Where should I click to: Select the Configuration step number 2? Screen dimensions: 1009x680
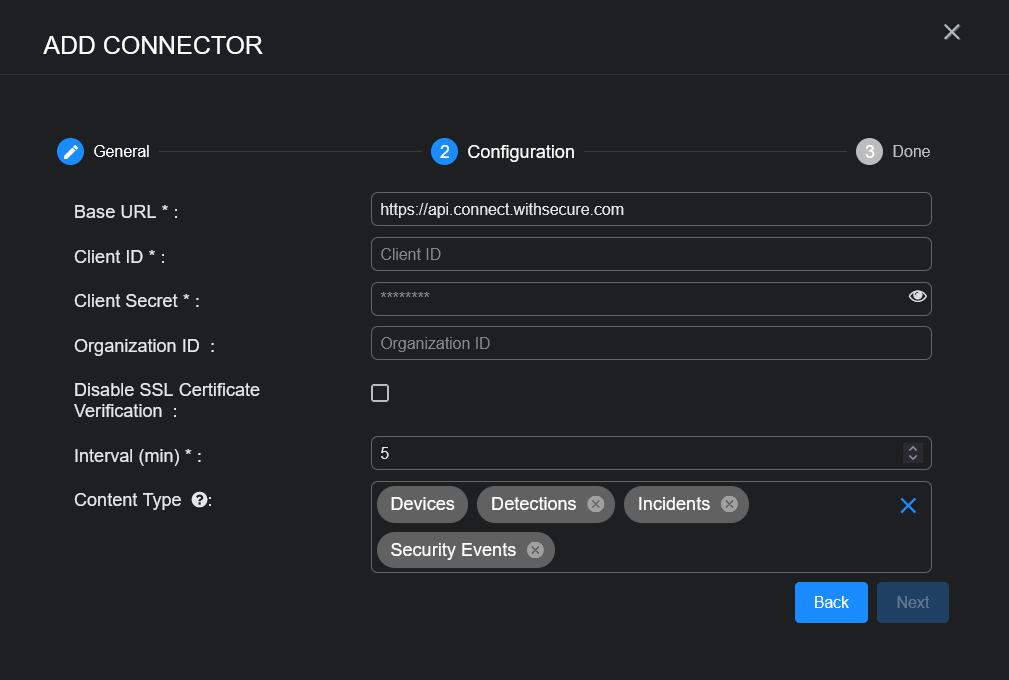444,151
